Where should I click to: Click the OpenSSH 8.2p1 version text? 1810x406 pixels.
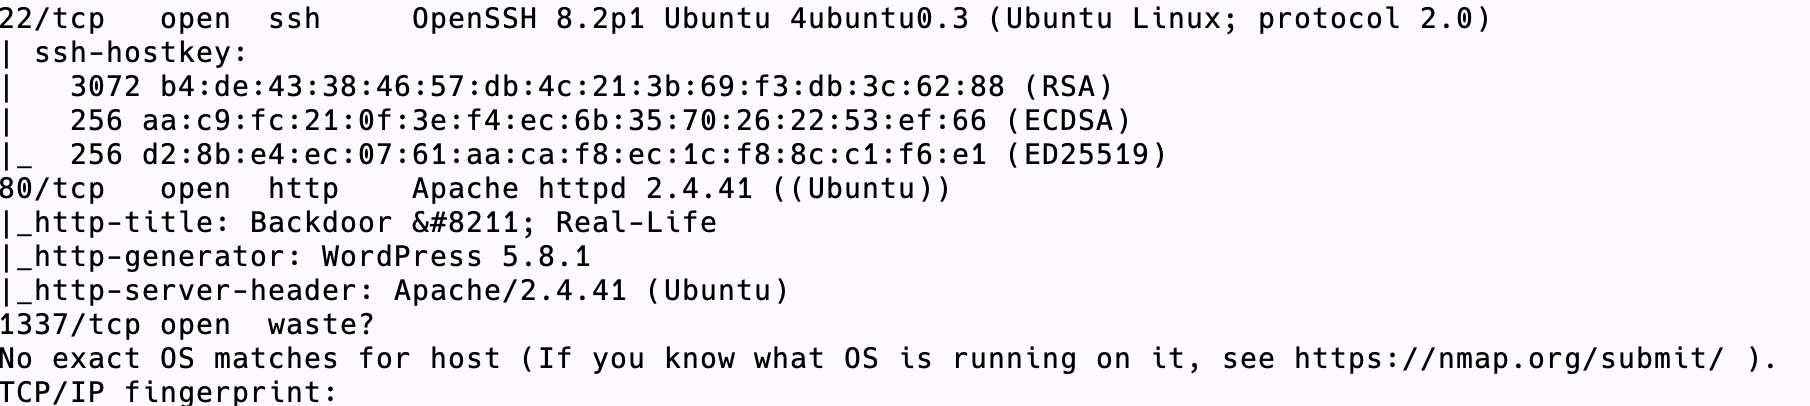tap(528, 18)
